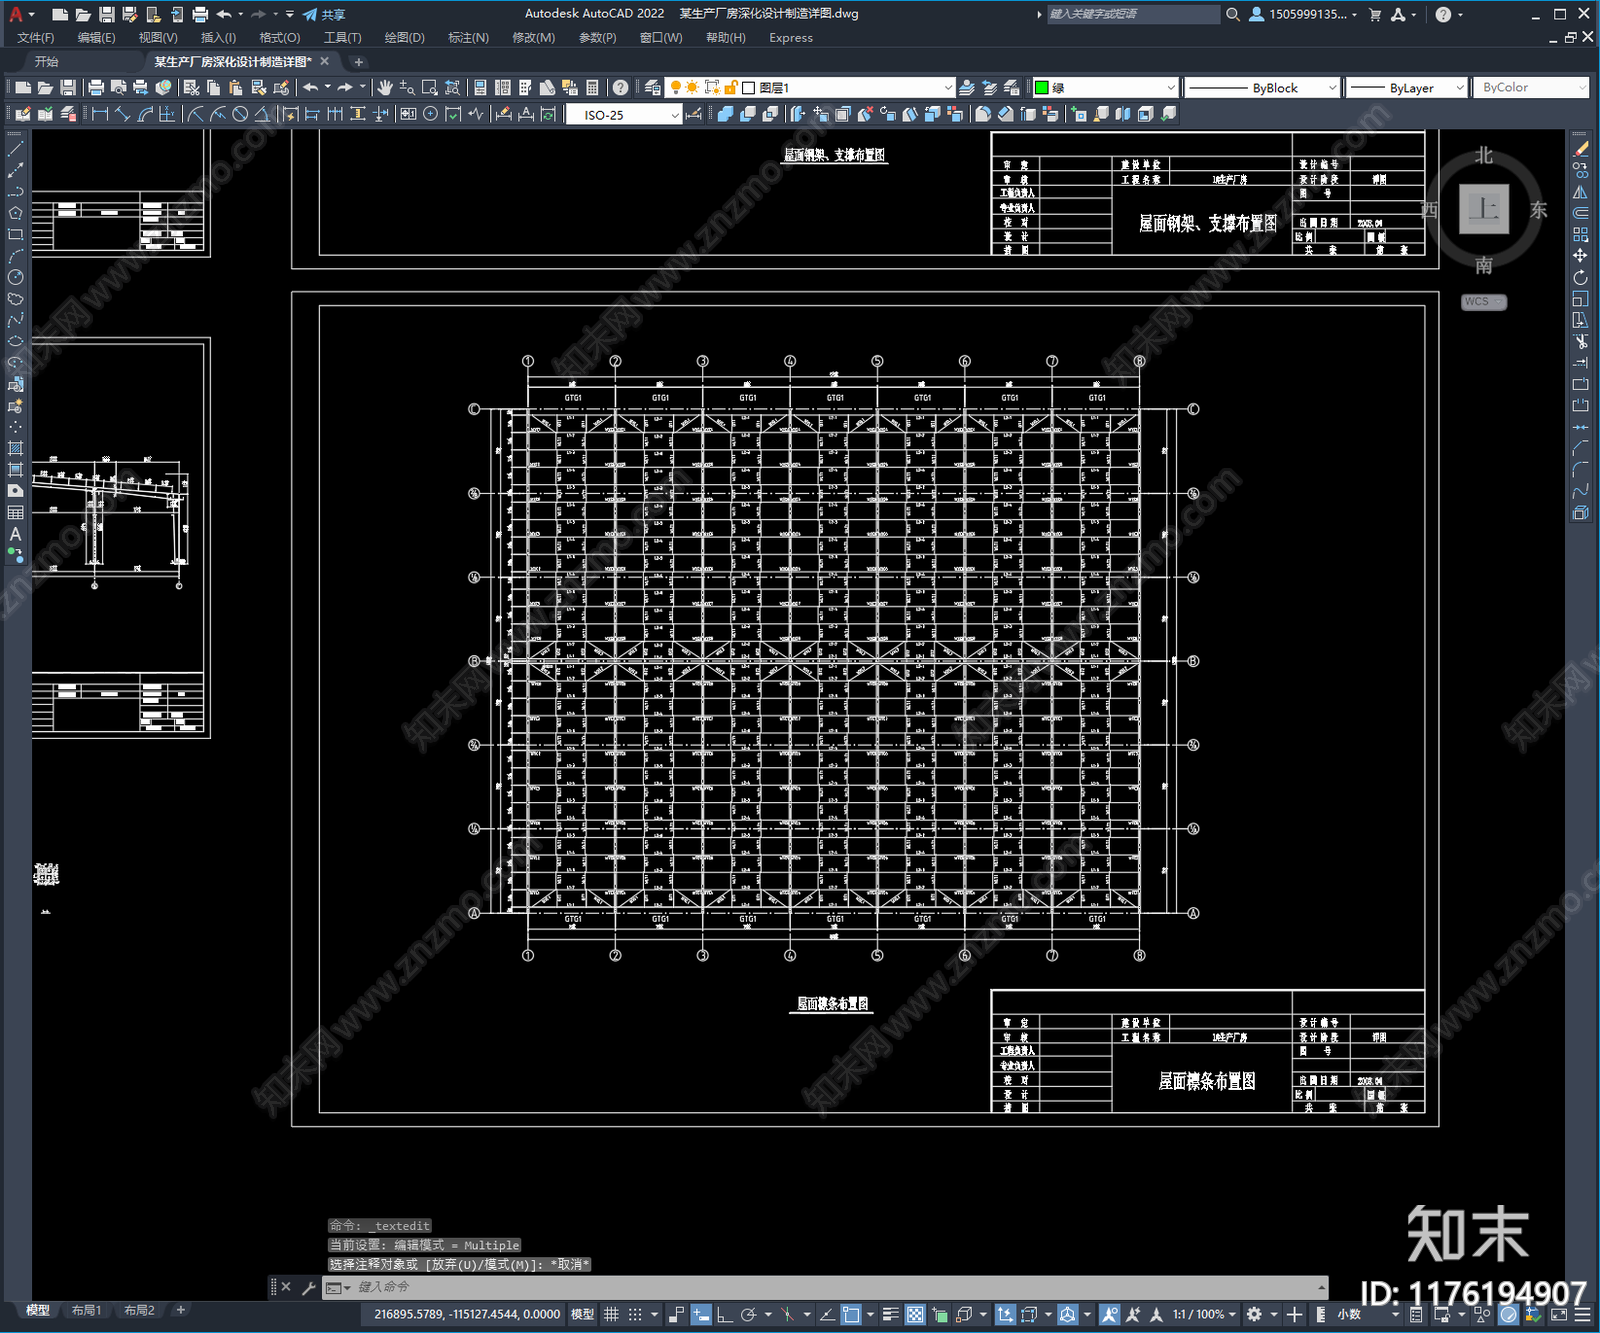Select the Multiline Text A tool
1600x1333 pixels.
pyautogui.click(x=15, y=534)
